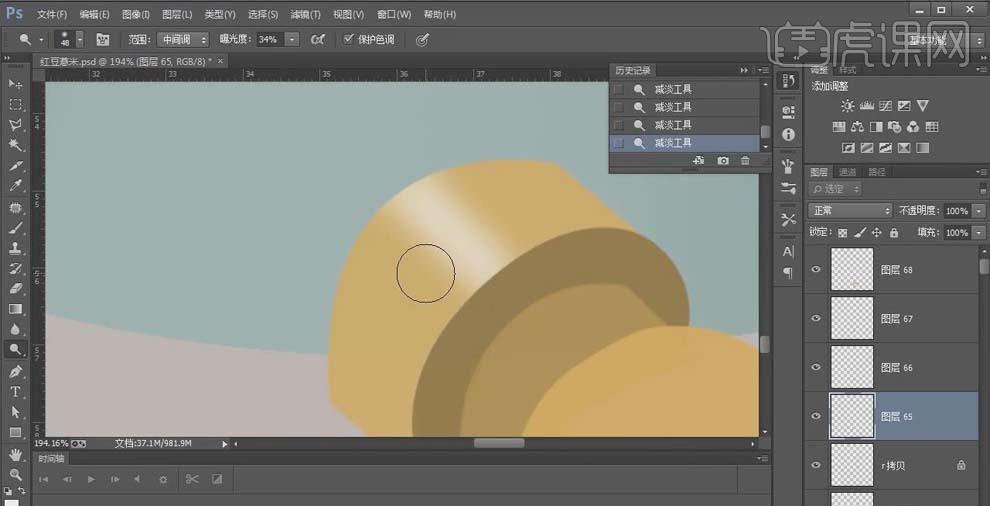Viewport: 990px width, 506px height.
Task: Select the Zoom tool in toolbox
Action: 16,474
